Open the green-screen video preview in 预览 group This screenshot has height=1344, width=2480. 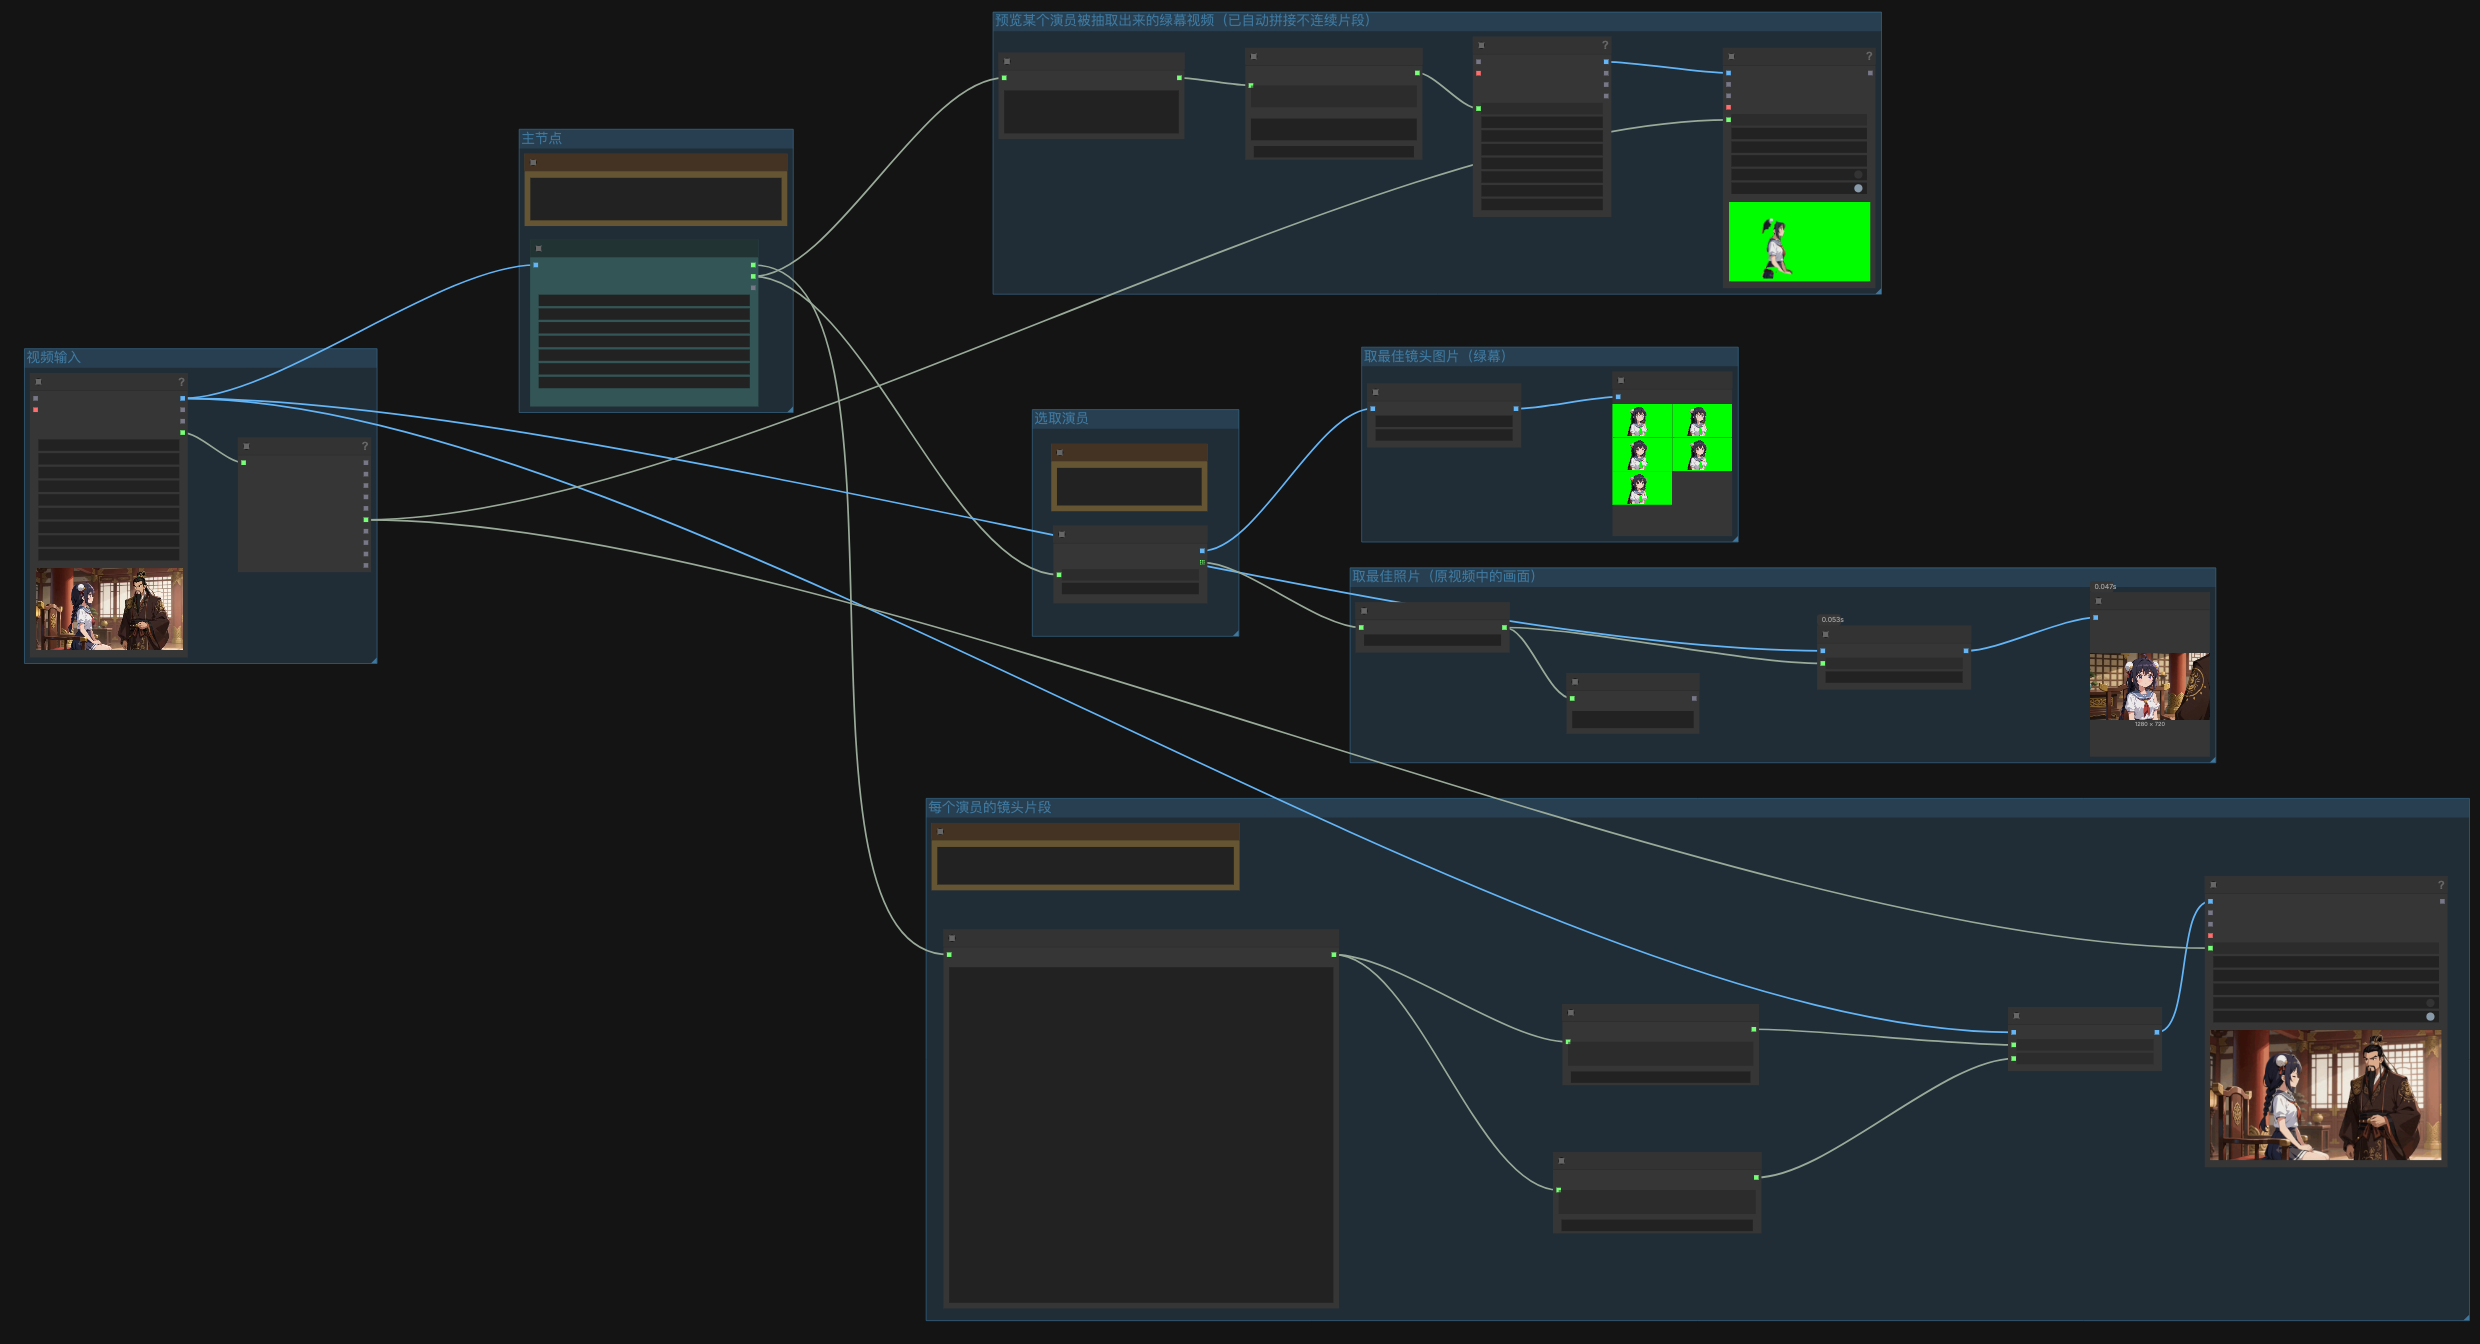click(x=1799, y=242)
